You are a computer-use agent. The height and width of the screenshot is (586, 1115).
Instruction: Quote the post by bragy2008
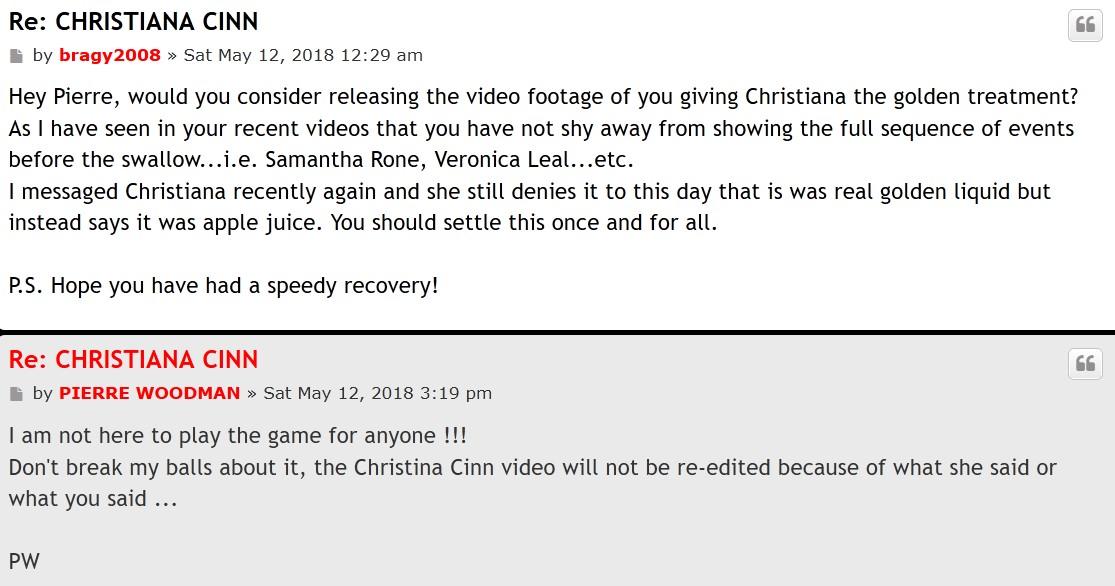1085,26
